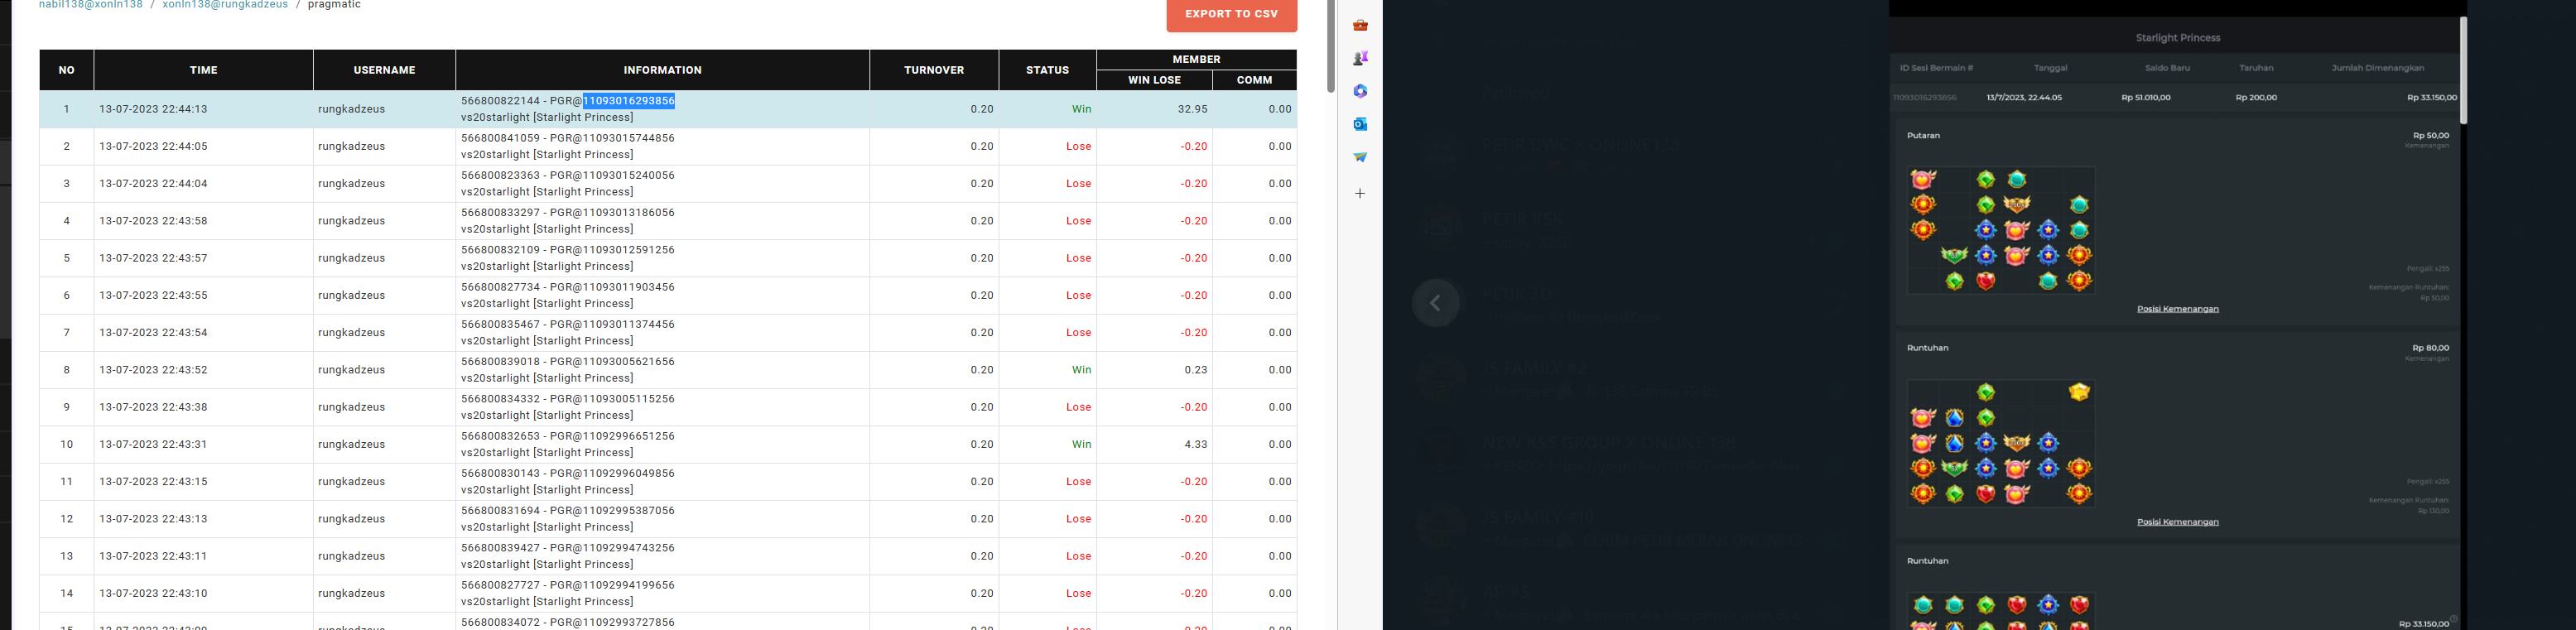
Task: Click the pragmatic breadcrumb text
Action: (334, 5)
